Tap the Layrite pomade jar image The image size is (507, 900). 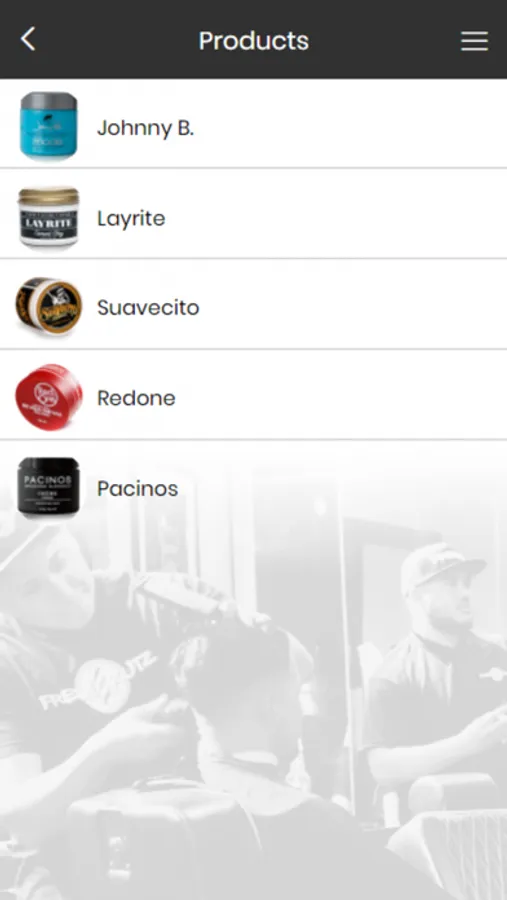click(49, 217)
